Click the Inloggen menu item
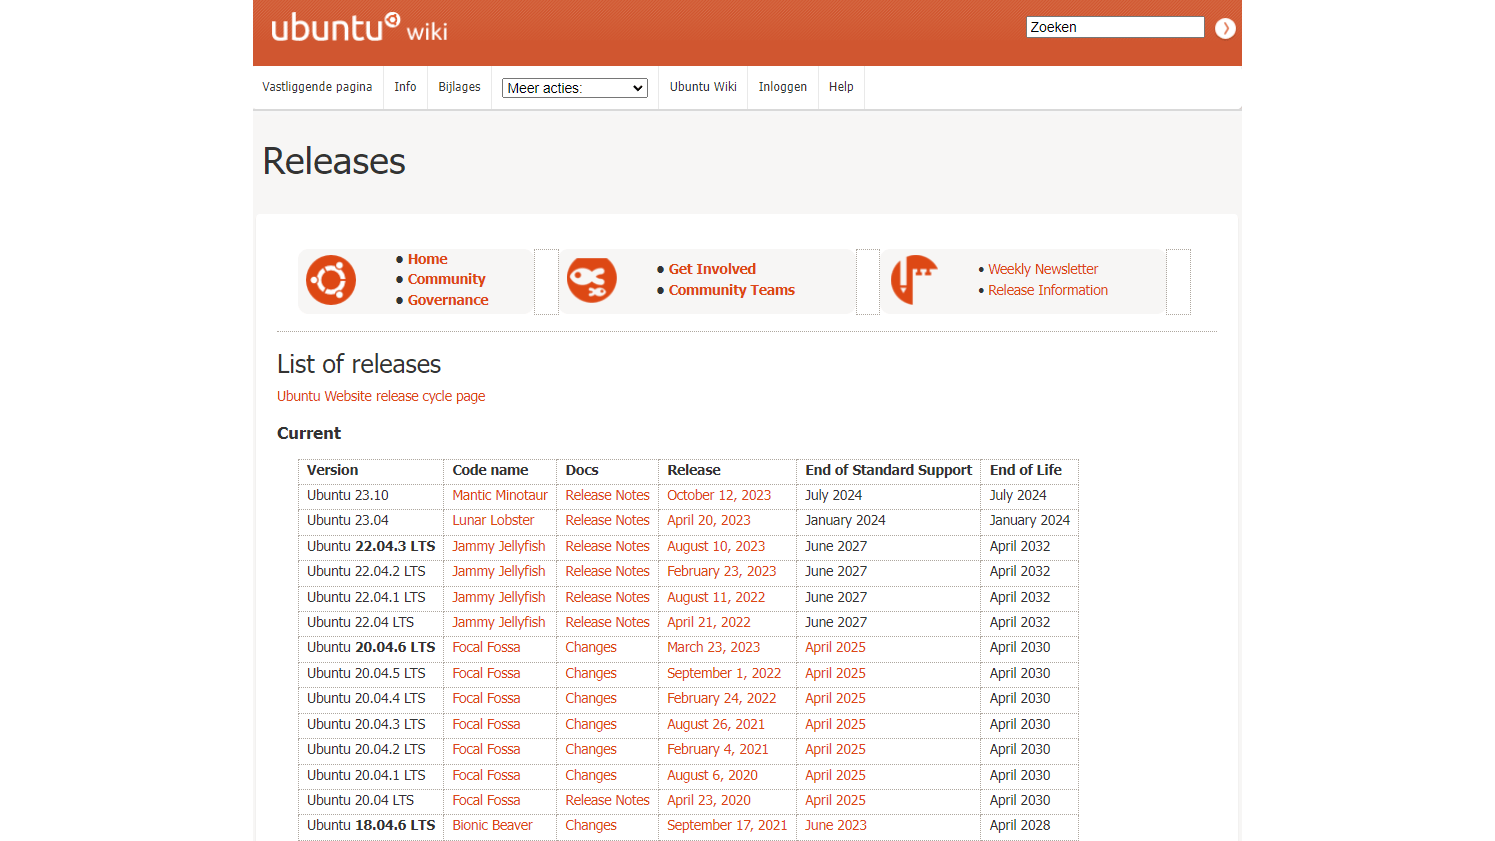Screen dimensions: 1495x841 pos(783,87)
